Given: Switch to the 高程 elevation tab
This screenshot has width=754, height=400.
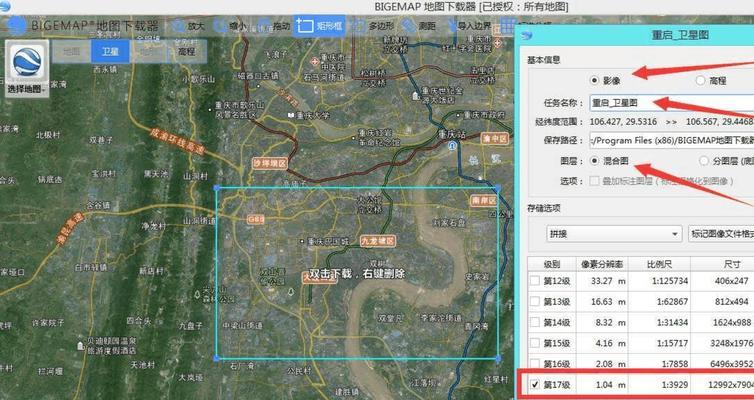Looking at the screenshot, I should [x=187, y=51].
